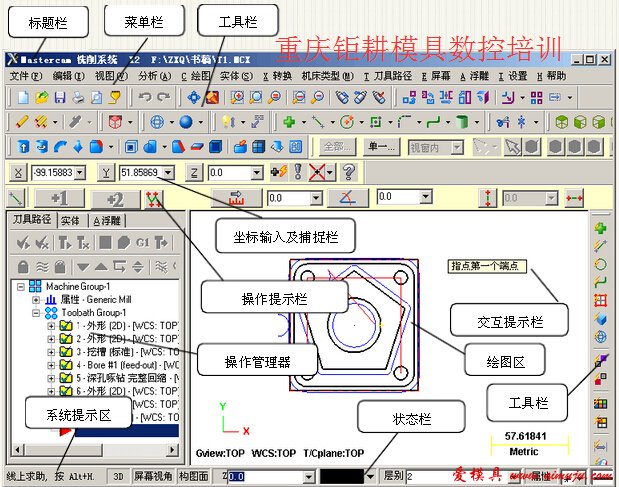Select the create circle tool icon
The width and height of the screenshot is (619, 487).
click(x=347, y=122)
